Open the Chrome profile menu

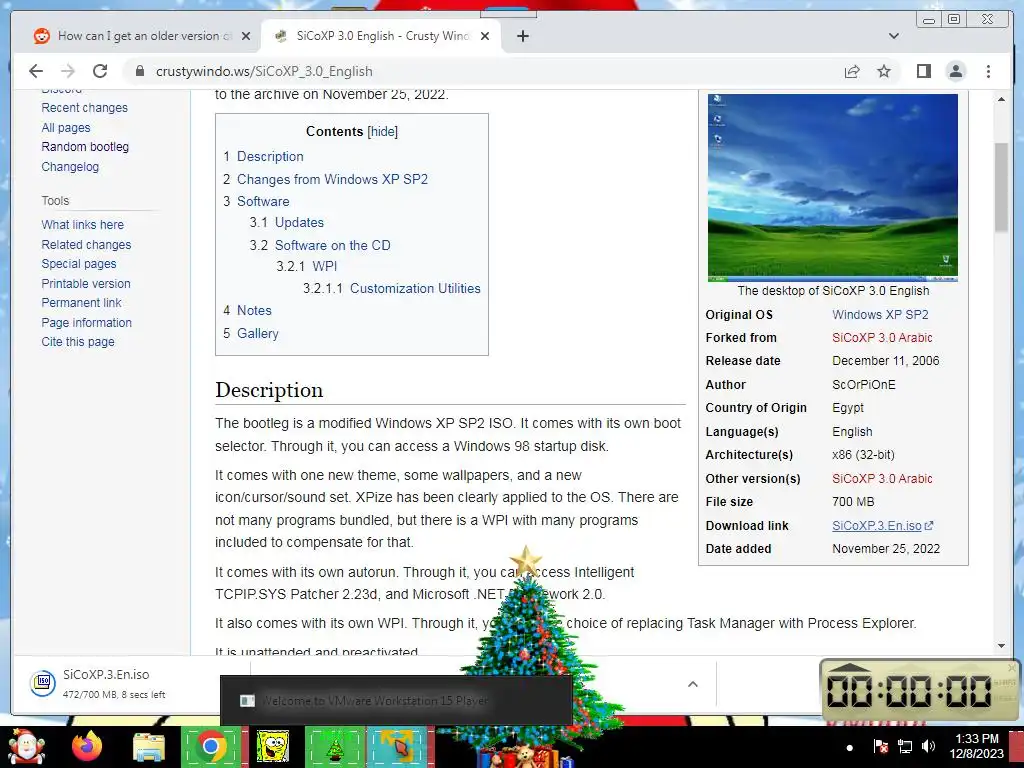(x=955, y=71)
